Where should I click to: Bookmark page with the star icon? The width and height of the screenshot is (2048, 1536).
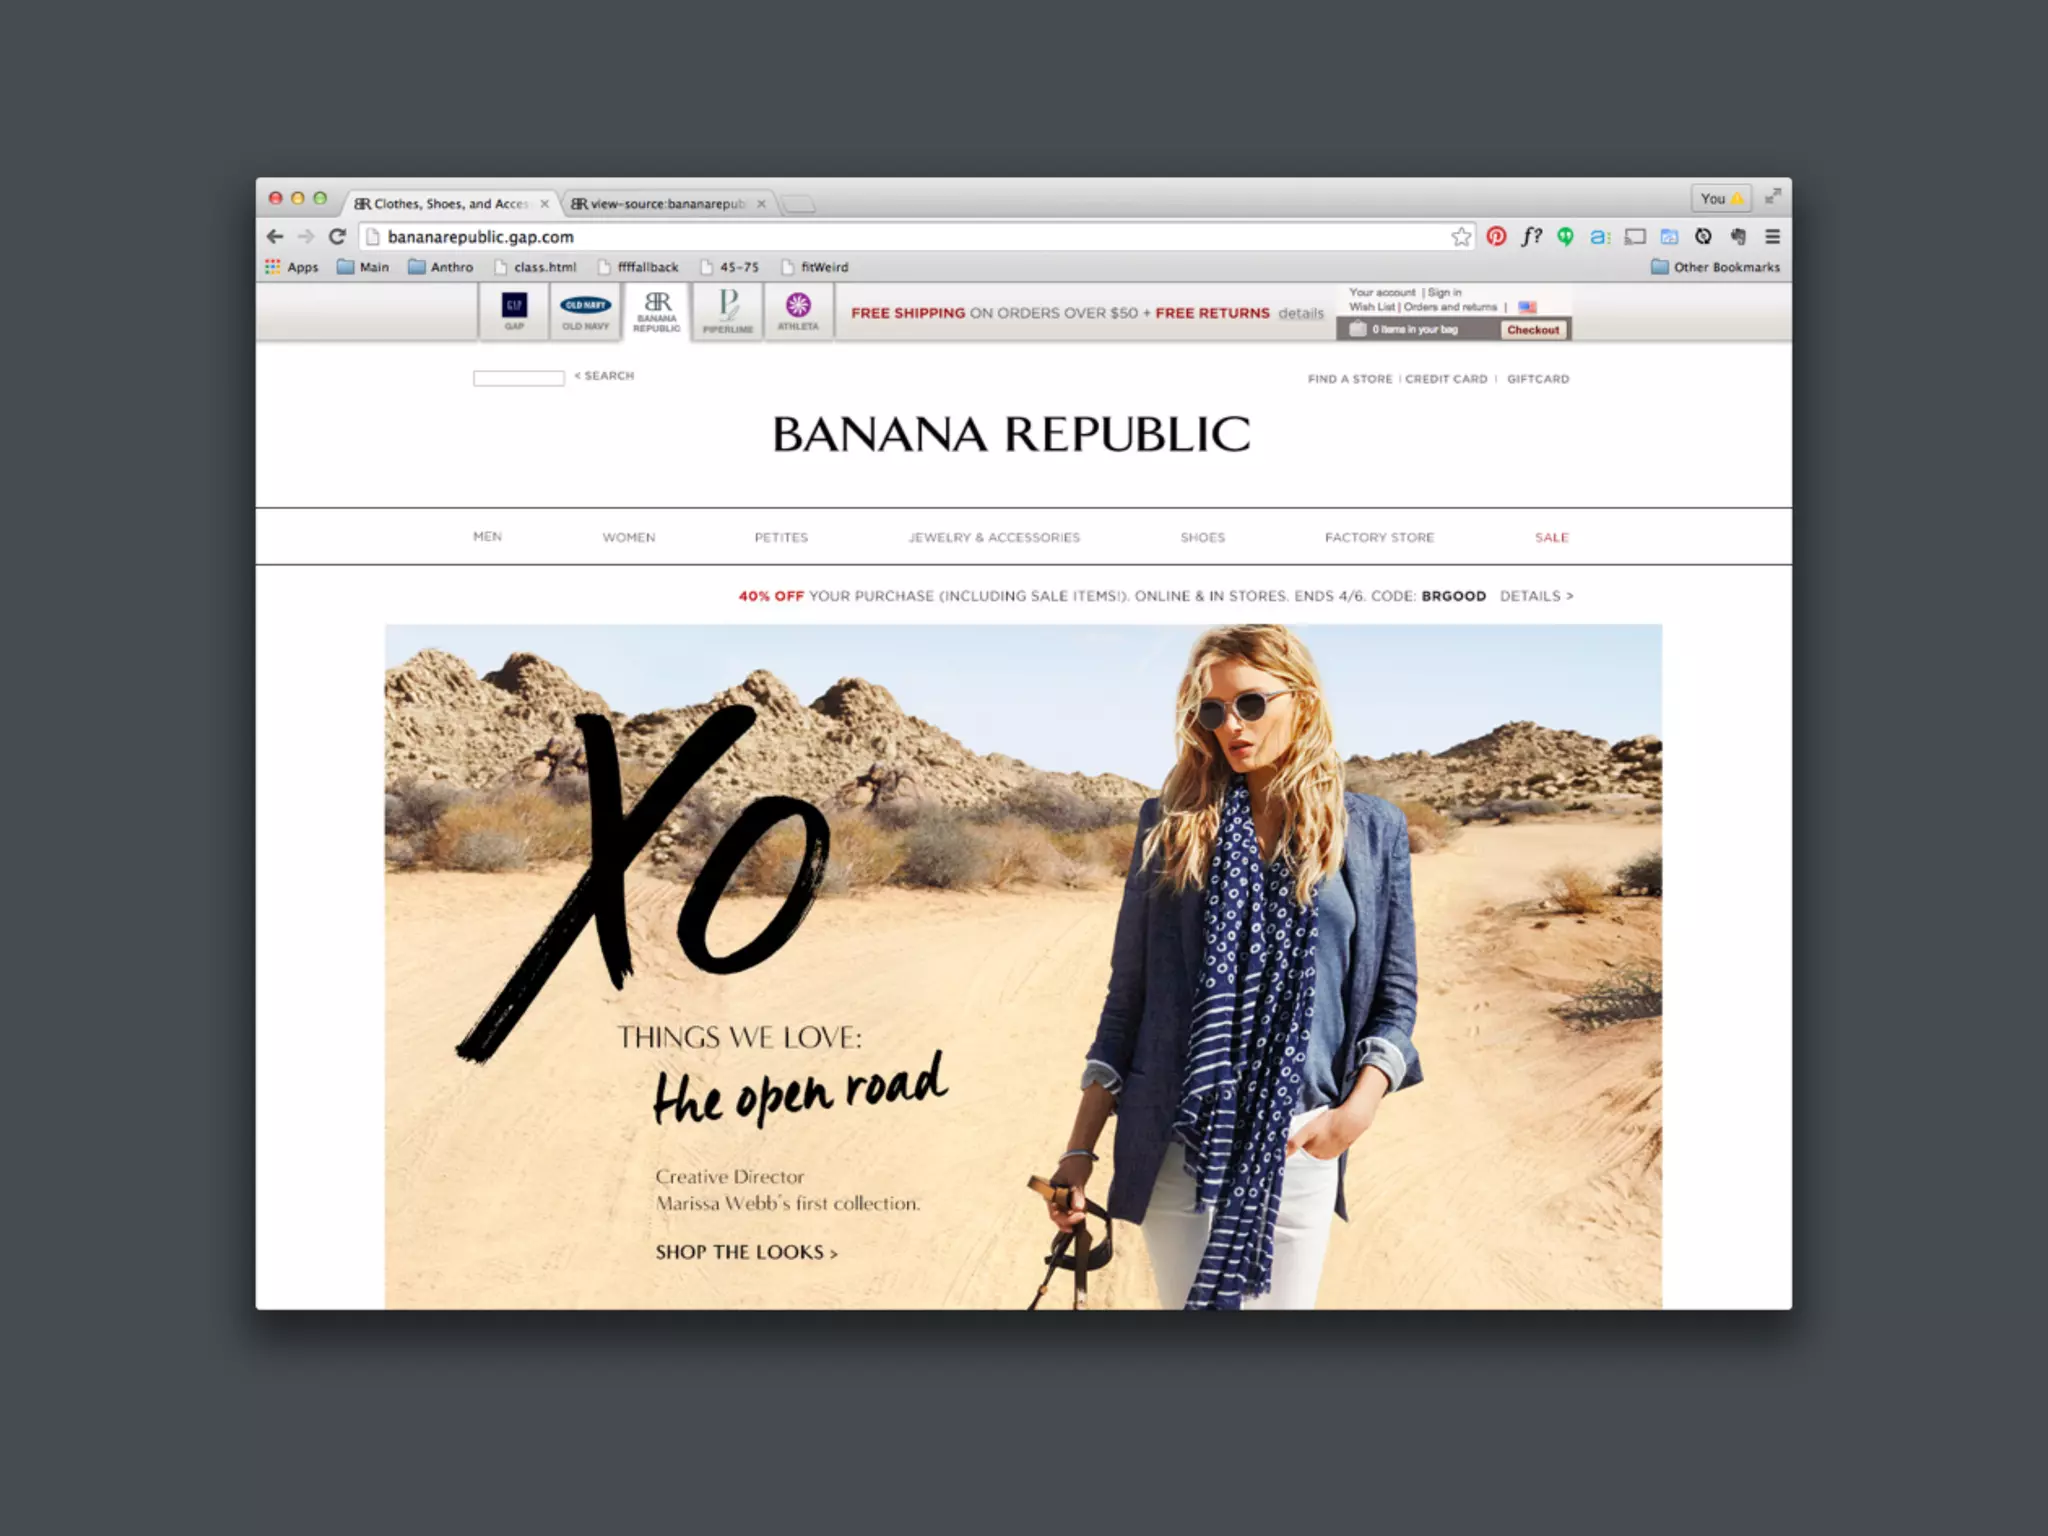(x=1461, y=237)
